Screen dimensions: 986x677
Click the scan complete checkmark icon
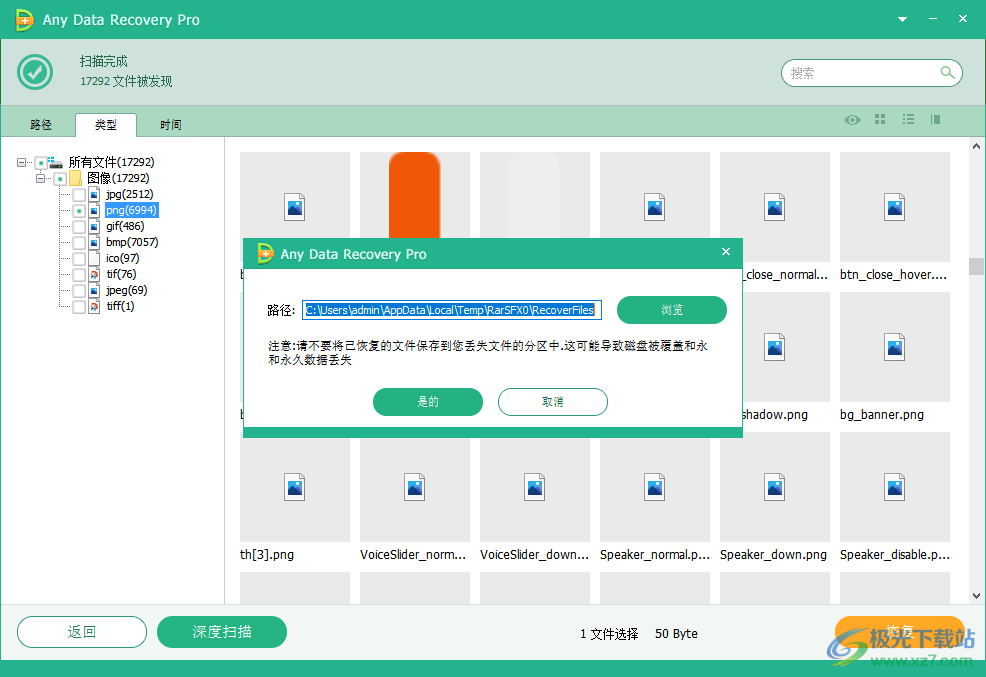point(35,72)
